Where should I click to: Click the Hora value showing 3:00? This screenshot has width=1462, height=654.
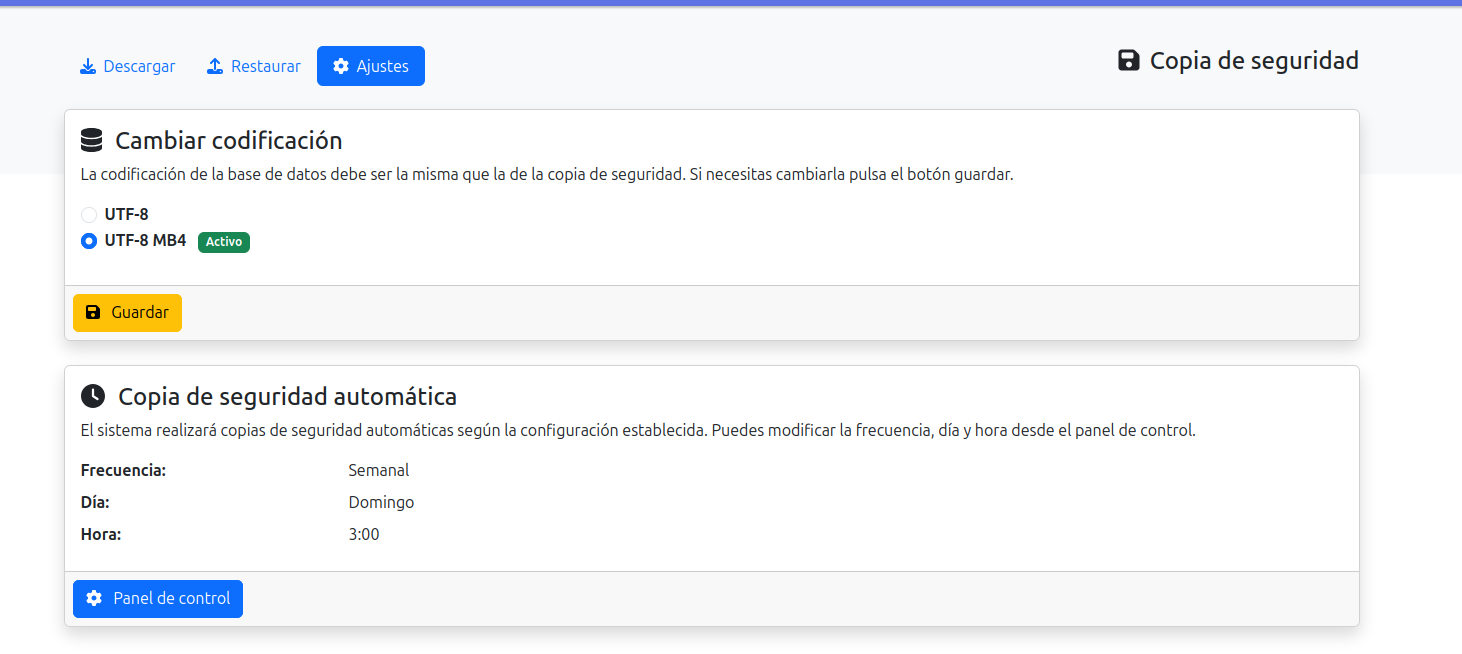point(364,534)
